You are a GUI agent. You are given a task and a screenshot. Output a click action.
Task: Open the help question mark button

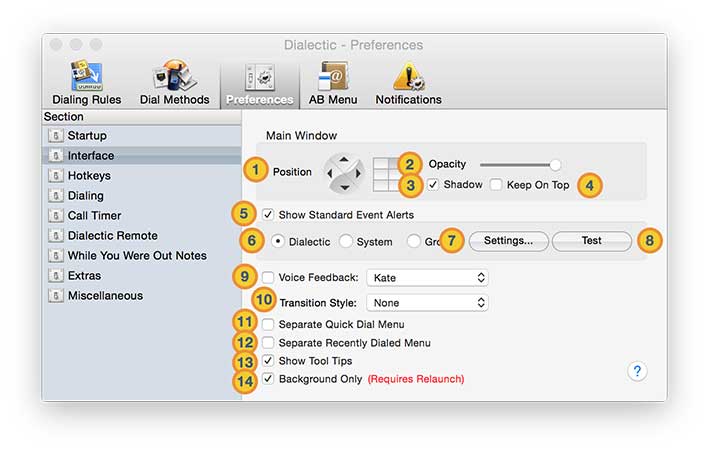(x=637, y=371)
